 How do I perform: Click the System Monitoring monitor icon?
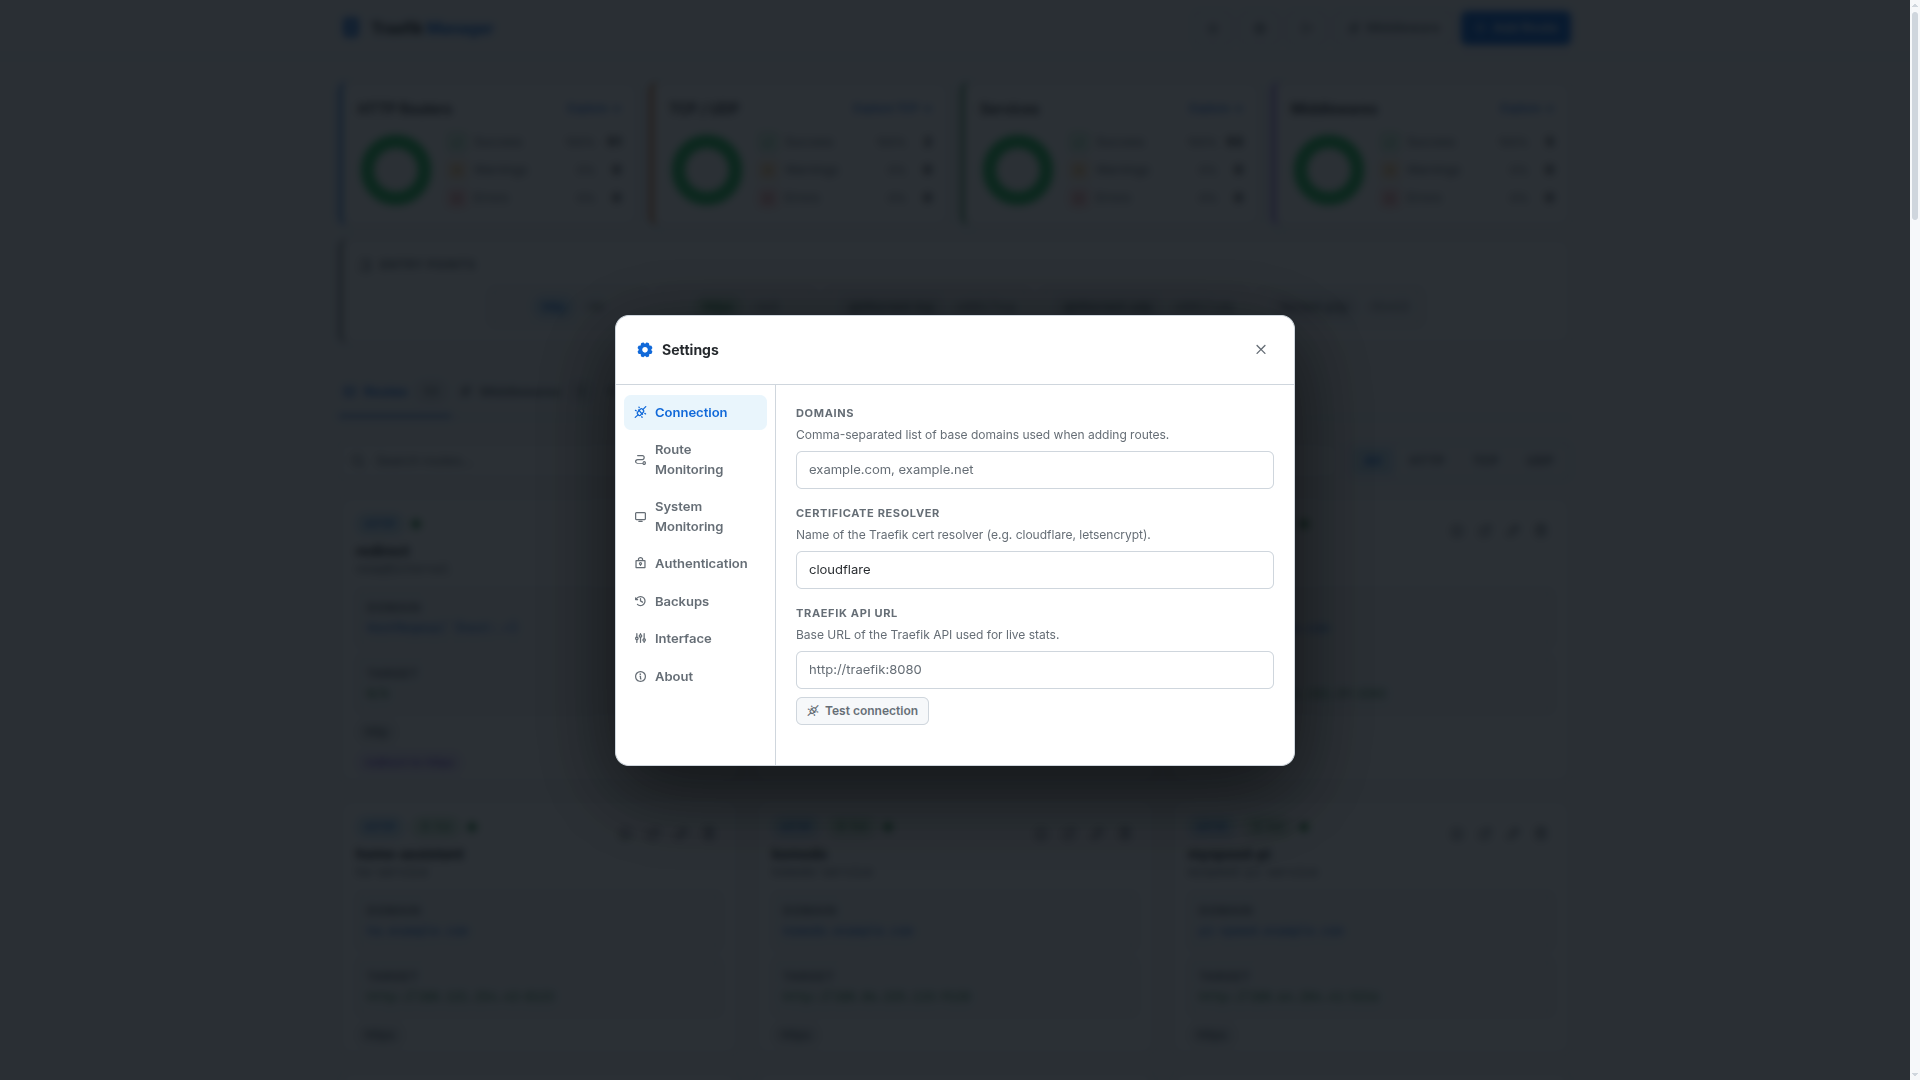[641, 517]
